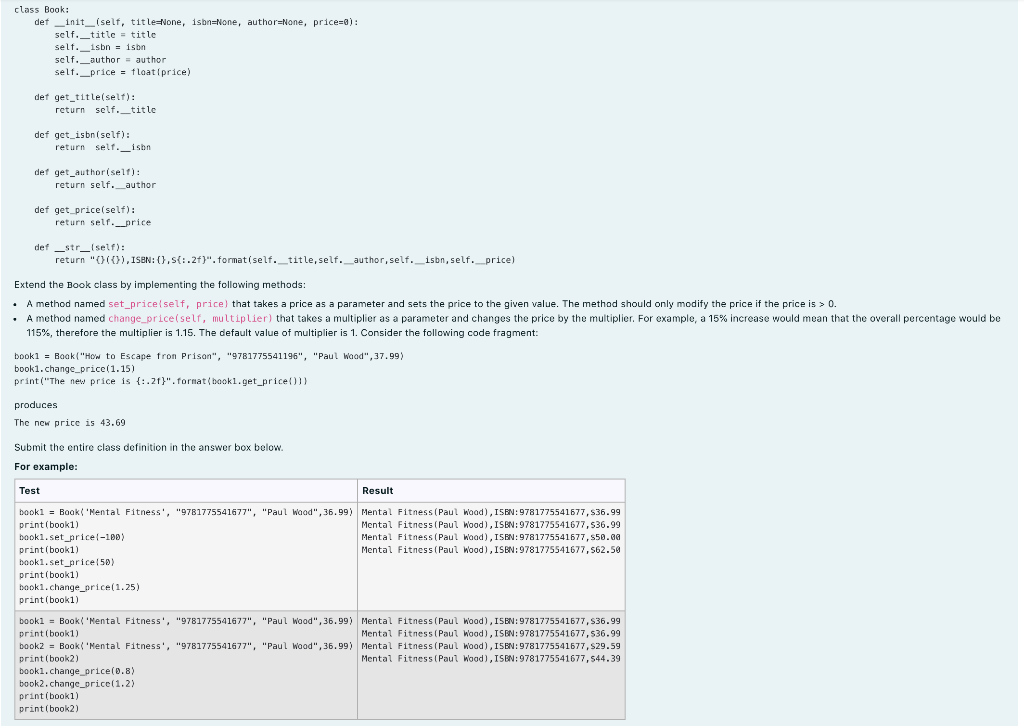Click the "self.__price = float(price)" line
The width and height of the screenshot is (1024, 726).
123,72
